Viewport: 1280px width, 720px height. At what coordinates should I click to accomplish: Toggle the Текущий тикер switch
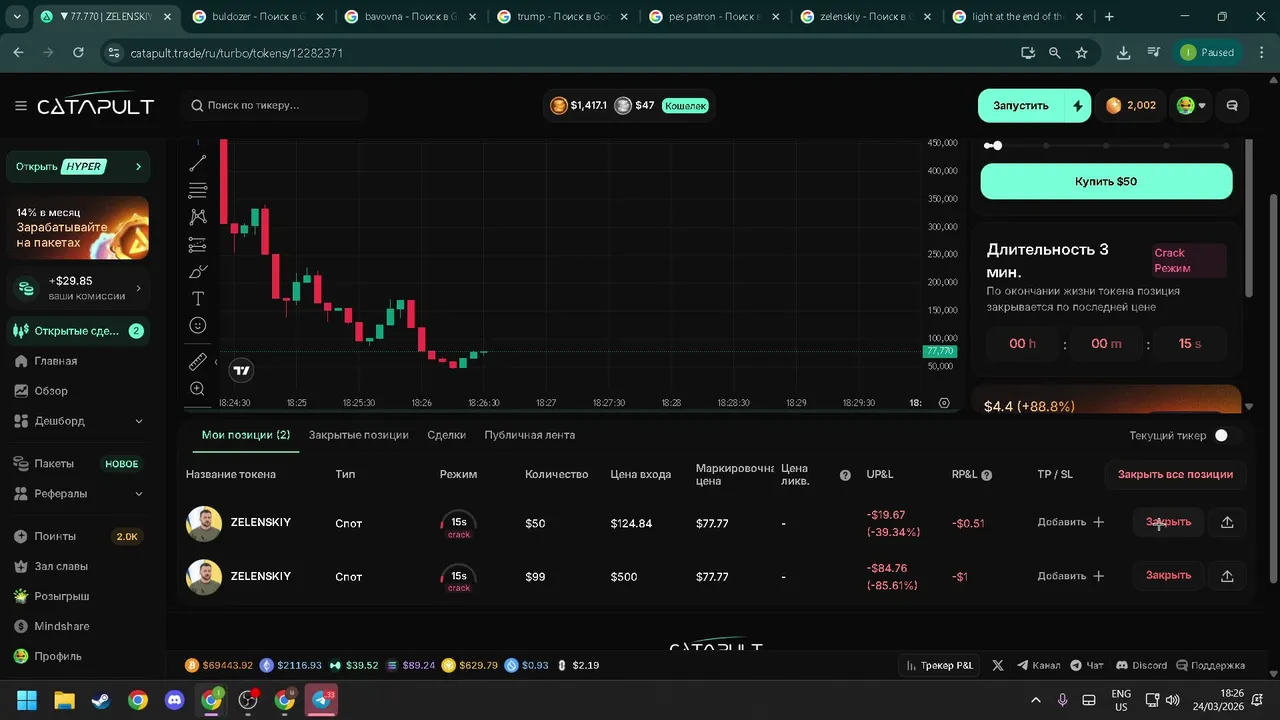click(x=1227, y=435)
